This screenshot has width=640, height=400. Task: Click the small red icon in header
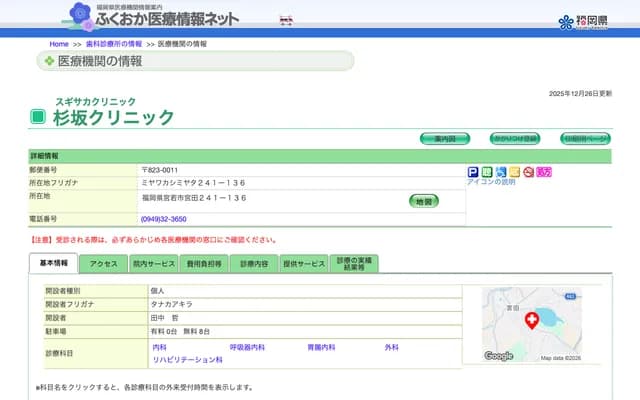pyautogui.click(x=286, y=19)
